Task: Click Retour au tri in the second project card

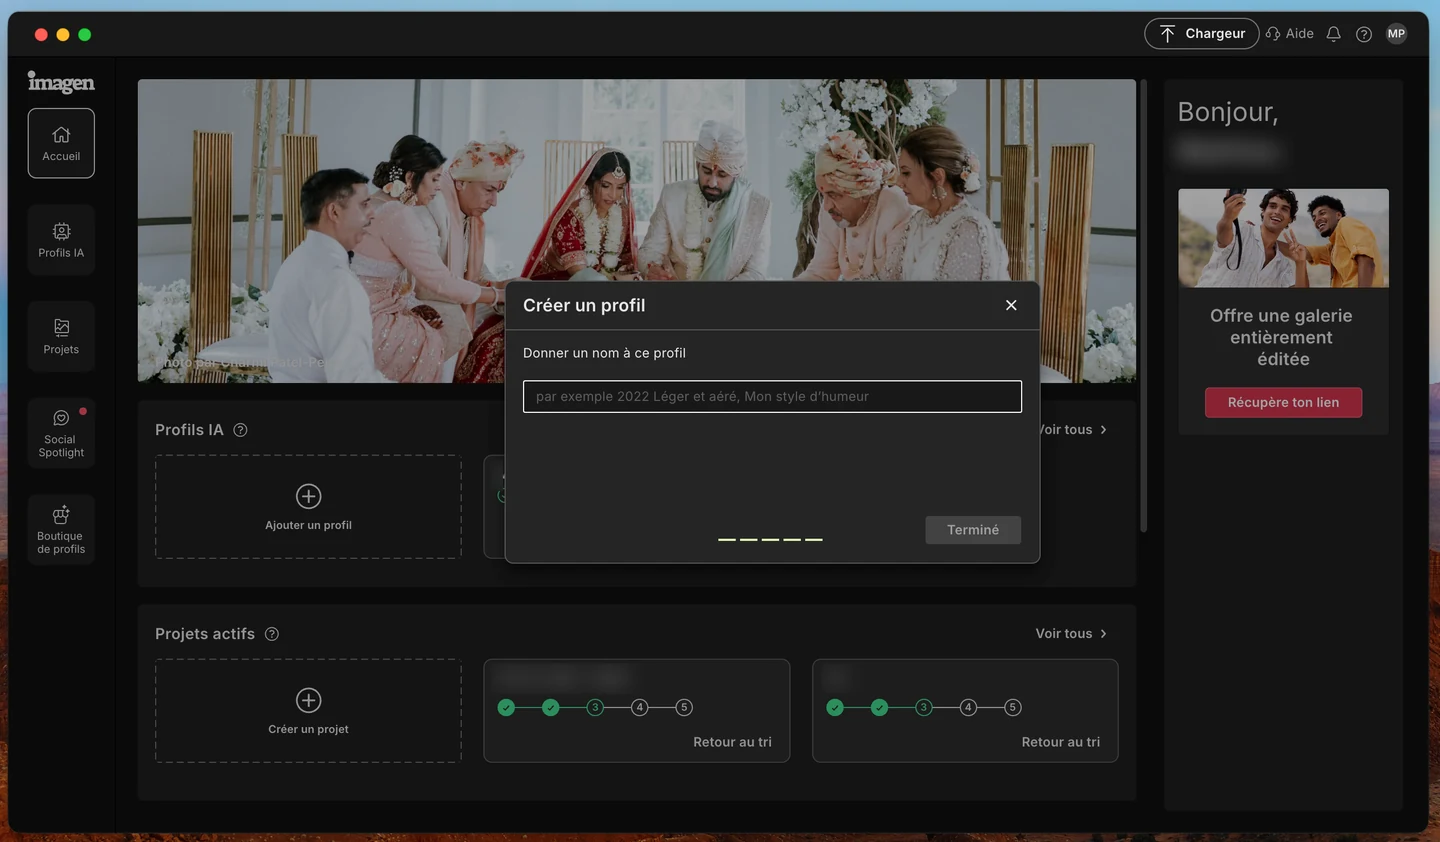Action: tap(1061, 742)
